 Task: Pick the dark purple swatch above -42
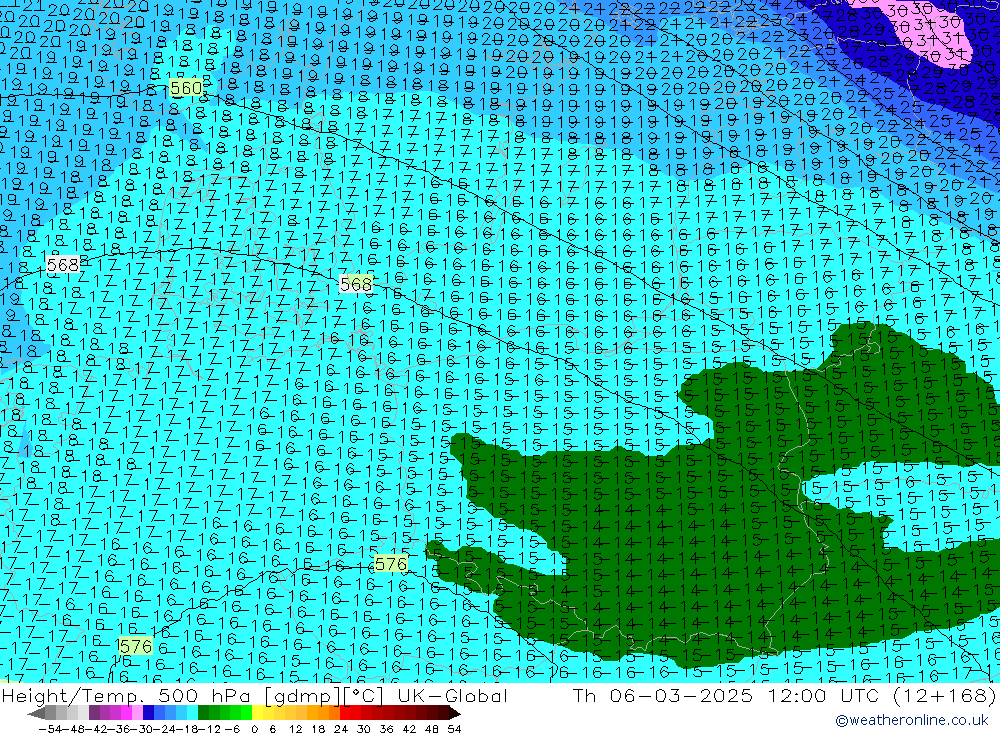coord(94,713)
